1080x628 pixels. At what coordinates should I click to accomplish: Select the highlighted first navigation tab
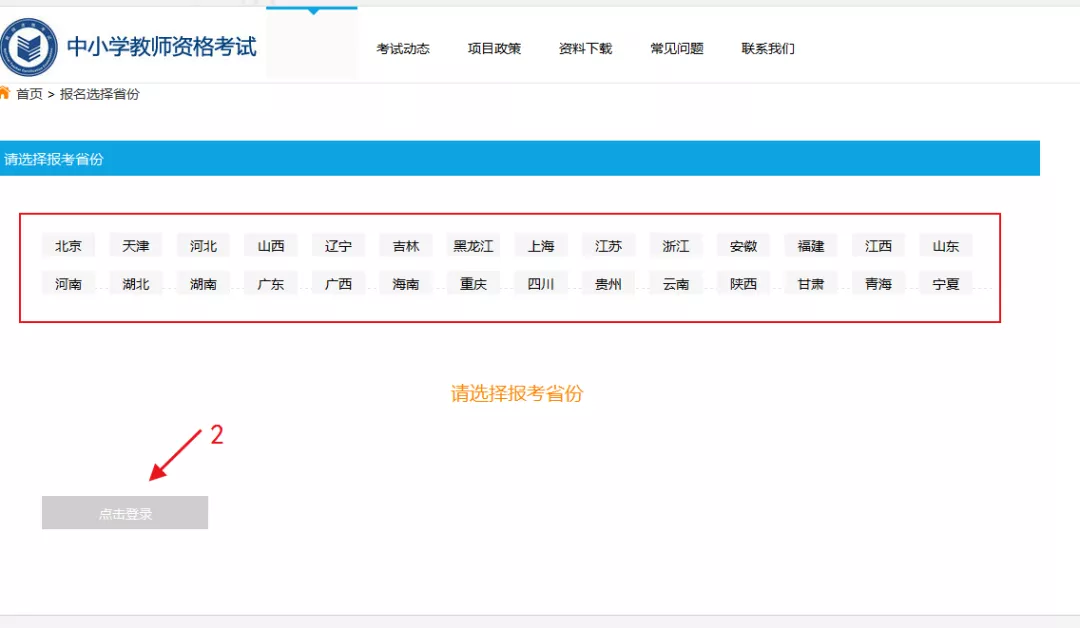click(x=312, y=44)
